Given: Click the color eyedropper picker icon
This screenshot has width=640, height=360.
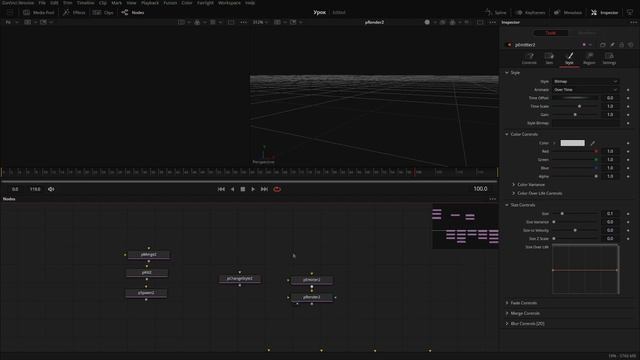Looking at the screenshot, I should 593,143.
